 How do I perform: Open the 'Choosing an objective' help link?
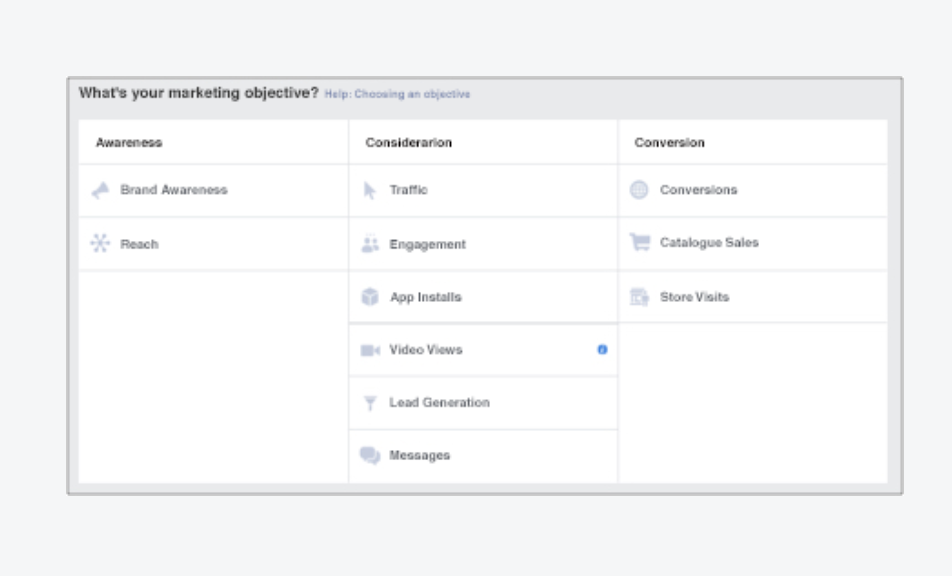[x=397, y=94]
